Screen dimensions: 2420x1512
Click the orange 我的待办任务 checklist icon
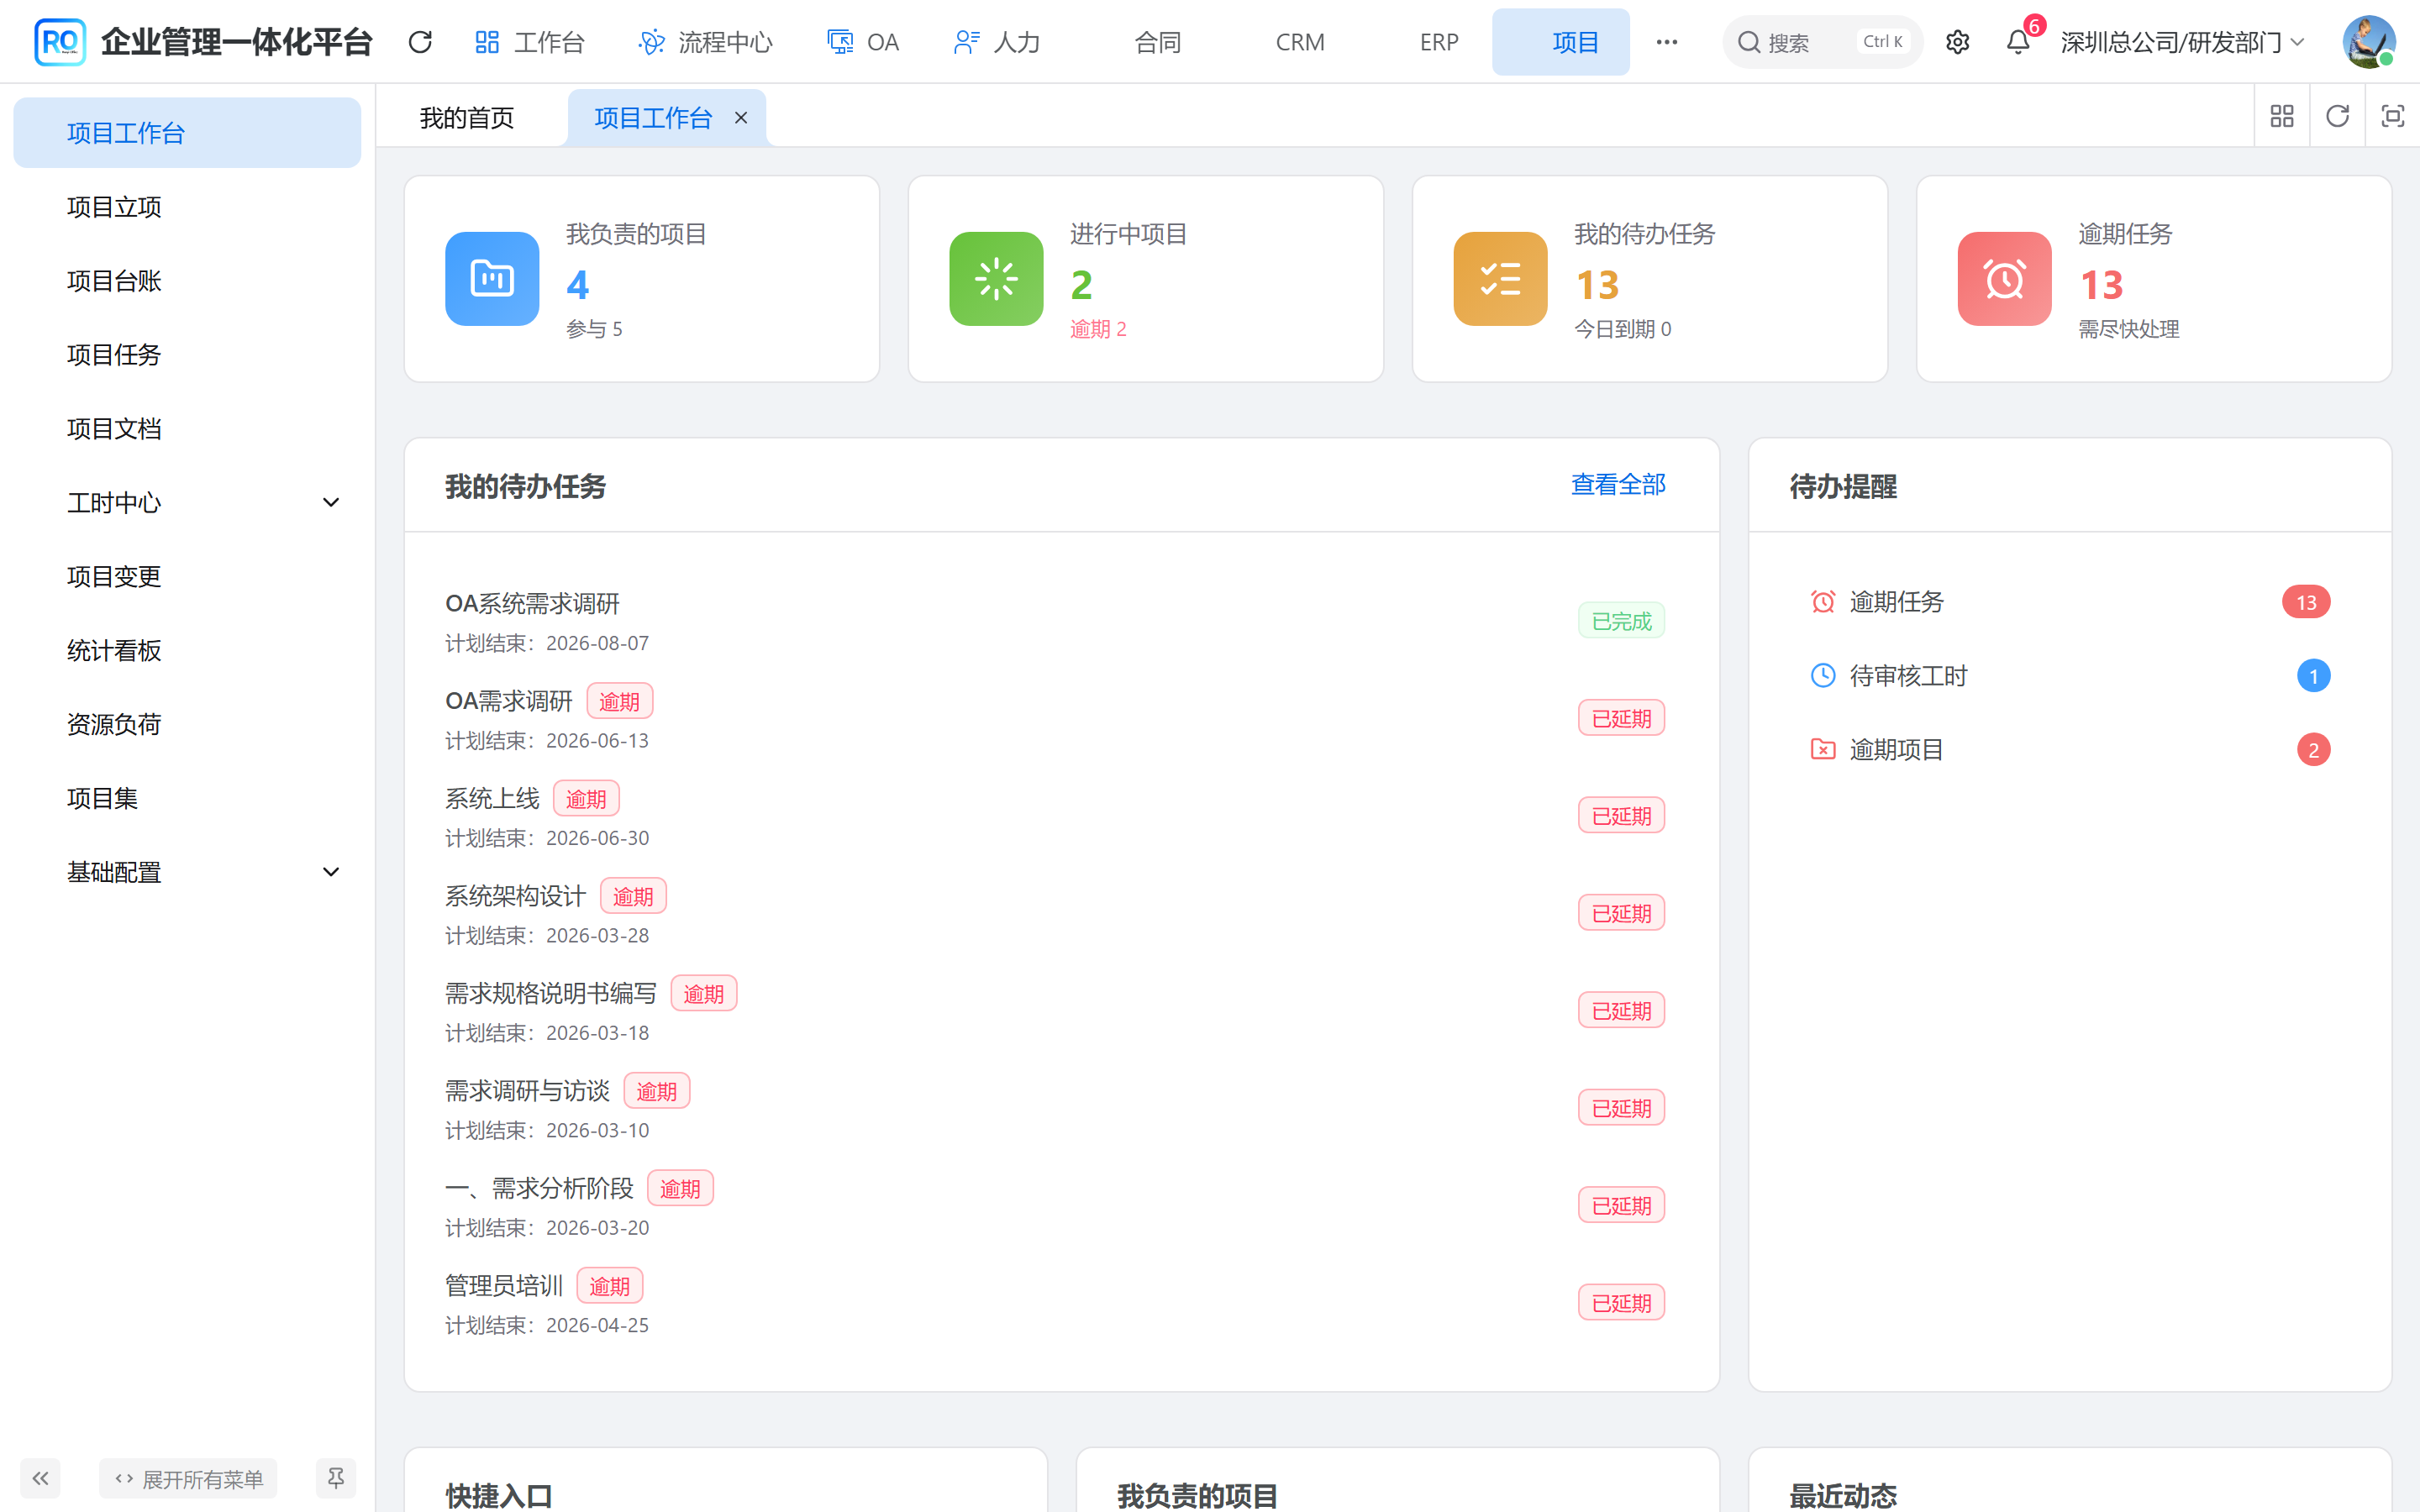tap(1500, 279)
